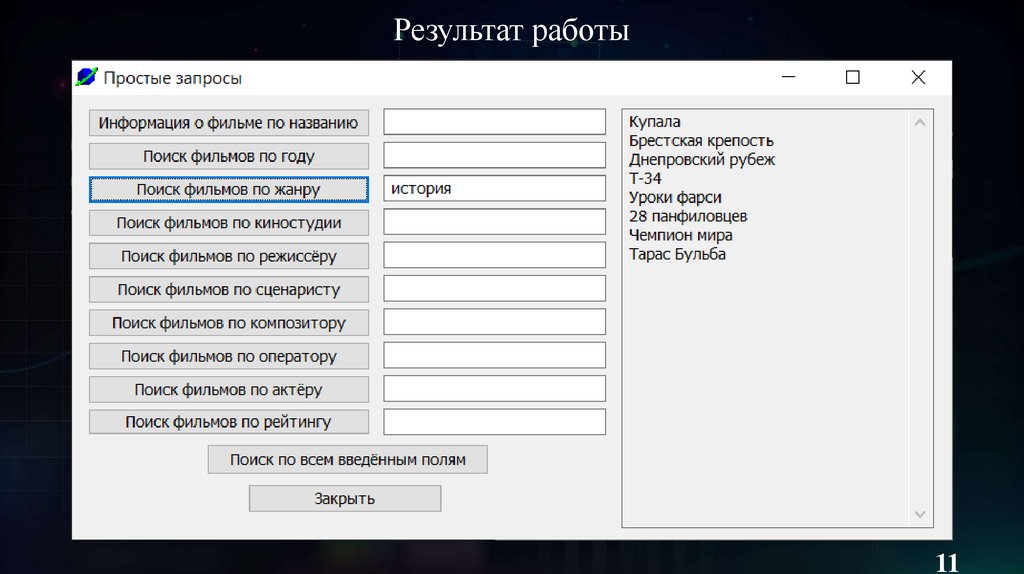This screenshot has width=1024, height=574.
Task: Focus the rating search input field
Action: 495,422
